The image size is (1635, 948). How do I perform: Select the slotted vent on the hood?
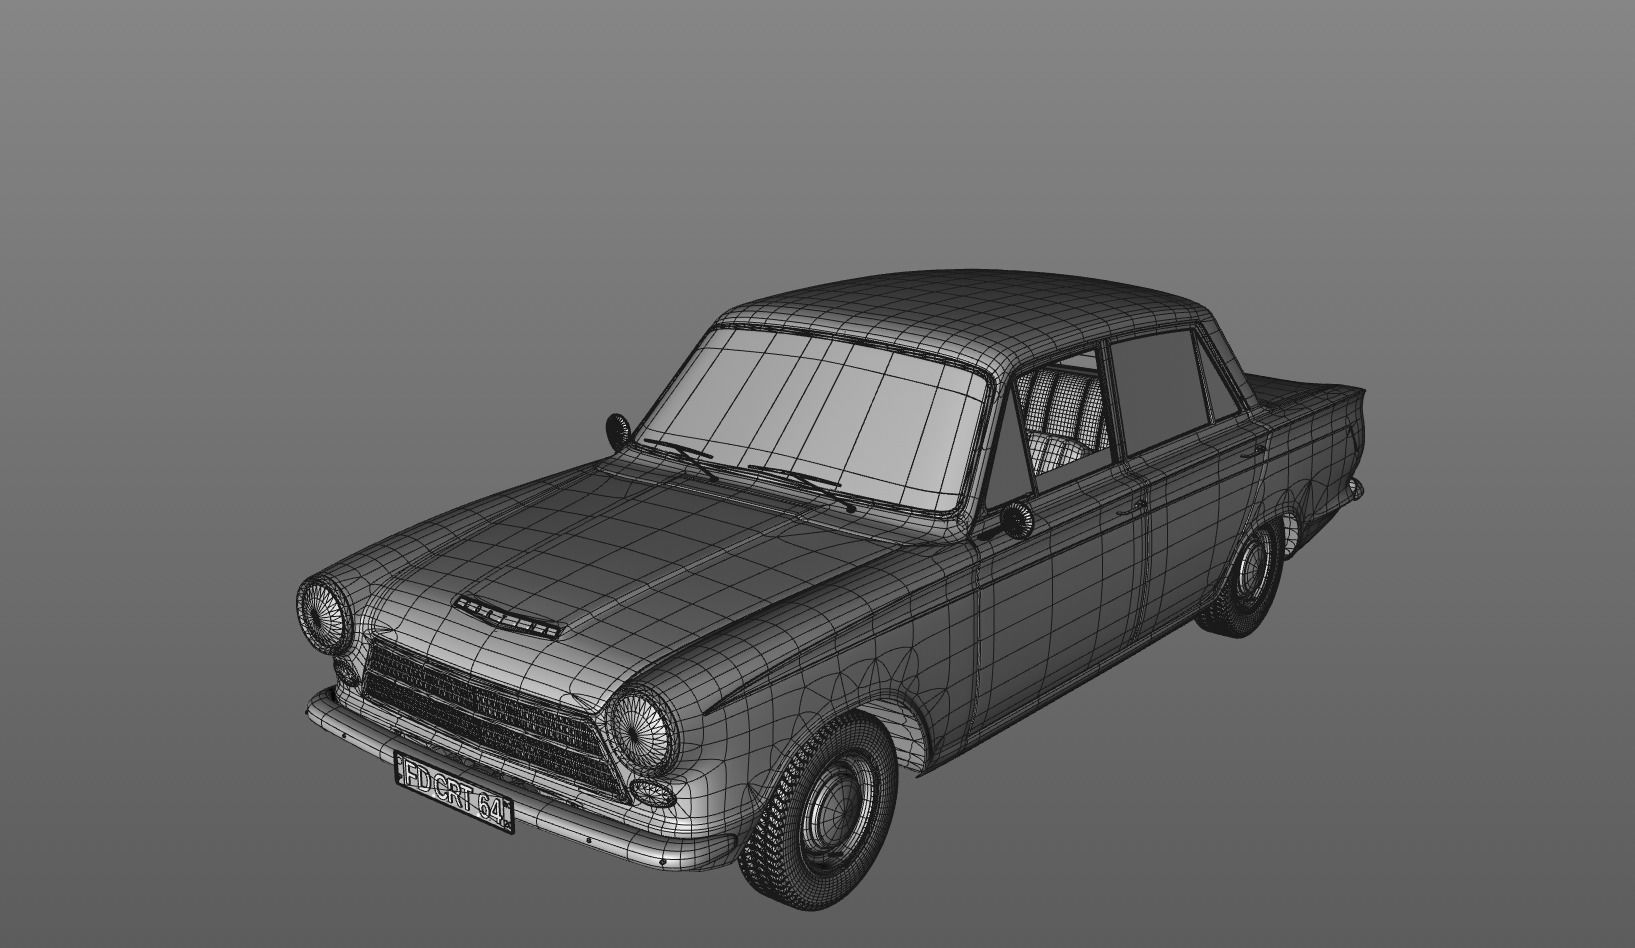(508, 615)
